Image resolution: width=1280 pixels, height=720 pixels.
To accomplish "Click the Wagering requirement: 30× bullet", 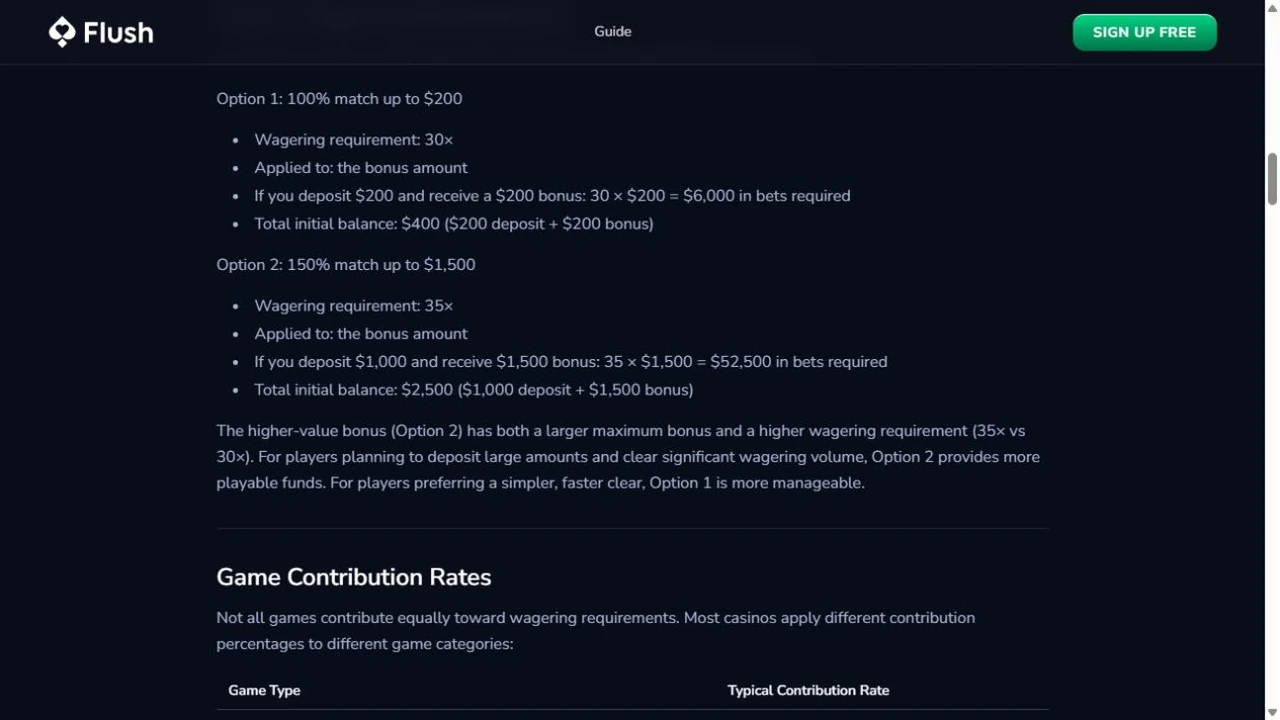I will (354, 140).
